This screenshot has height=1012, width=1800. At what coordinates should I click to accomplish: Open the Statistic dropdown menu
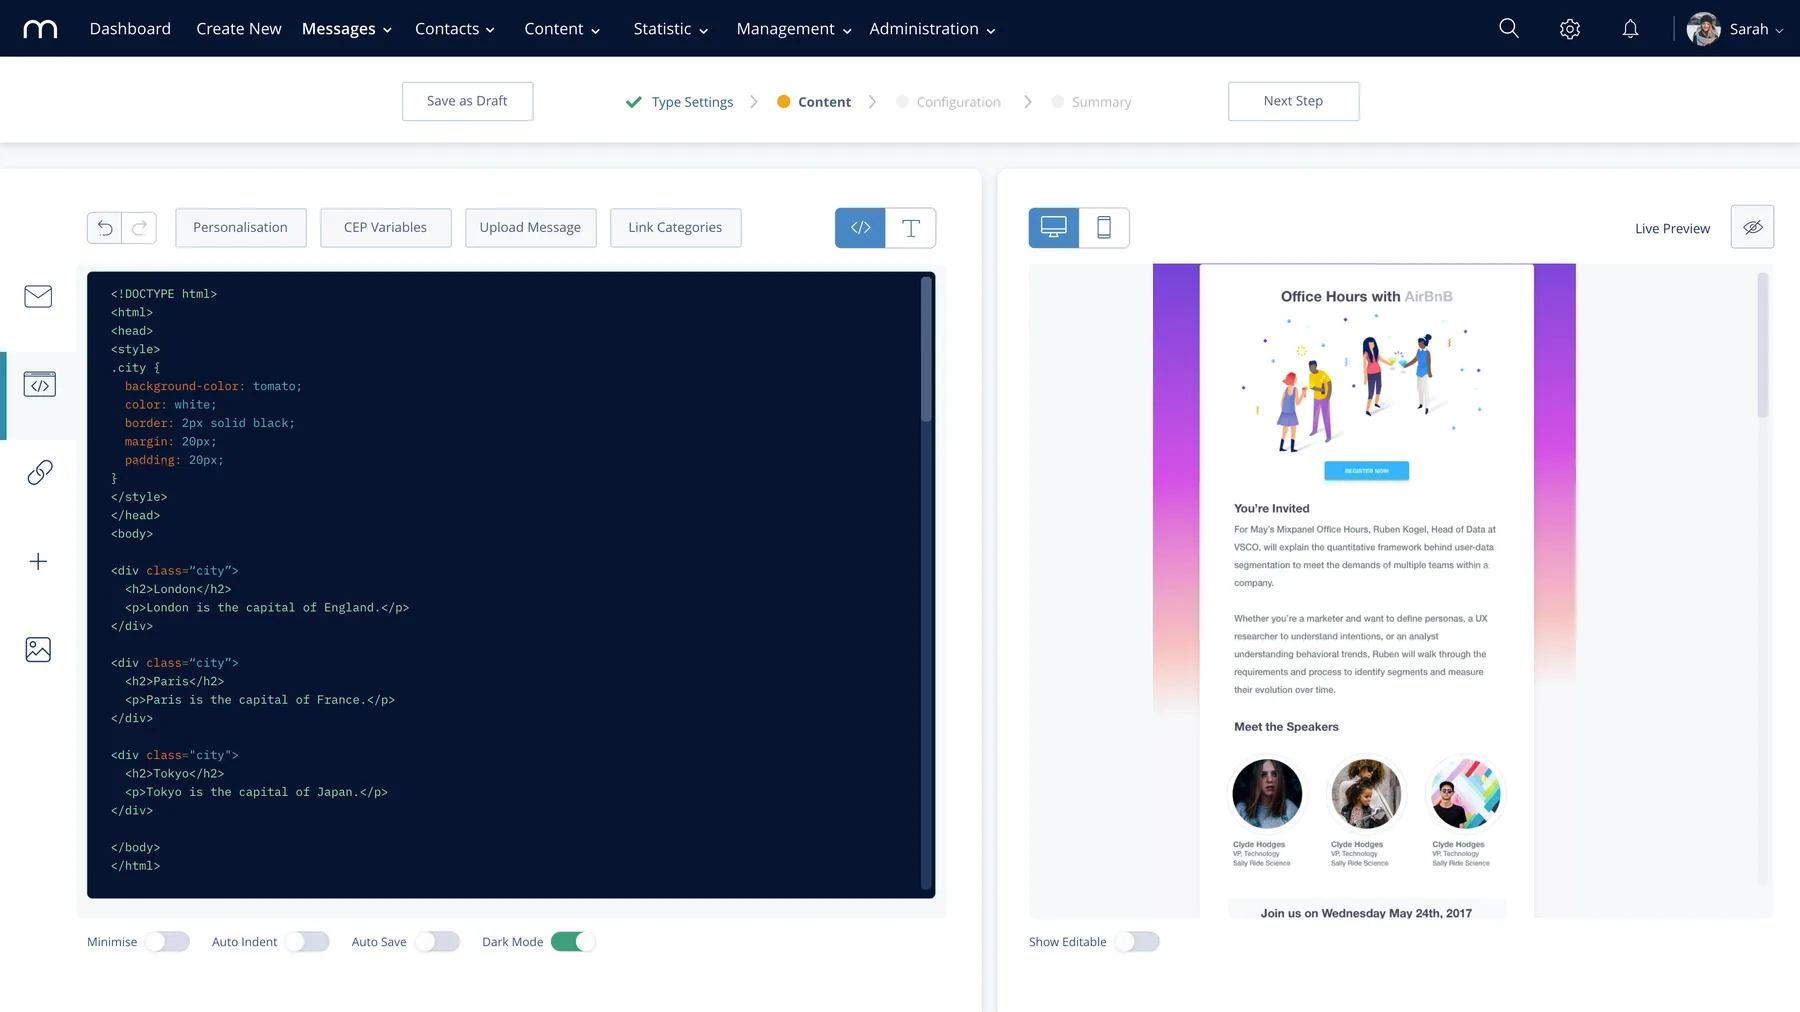click(x=671, y=29)
